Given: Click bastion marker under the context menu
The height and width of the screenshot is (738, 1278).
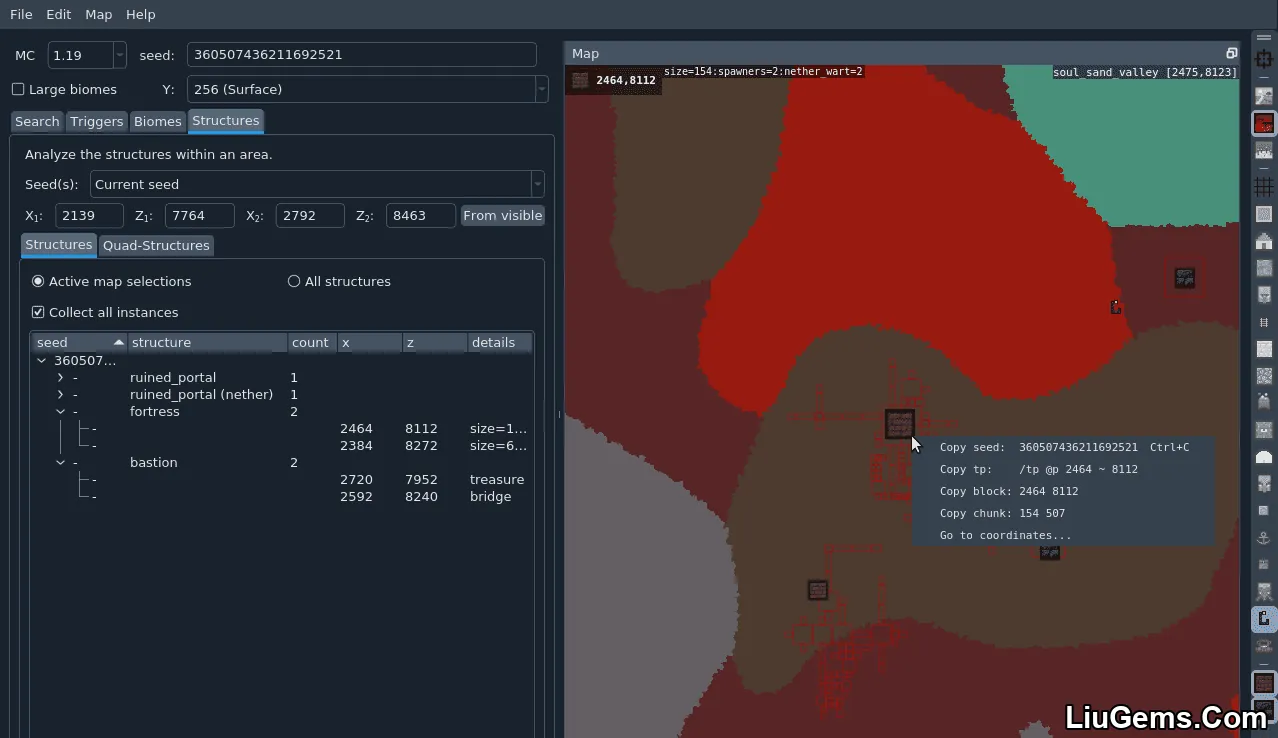Looking at the screenshot, I should (x=1049, y=552).
